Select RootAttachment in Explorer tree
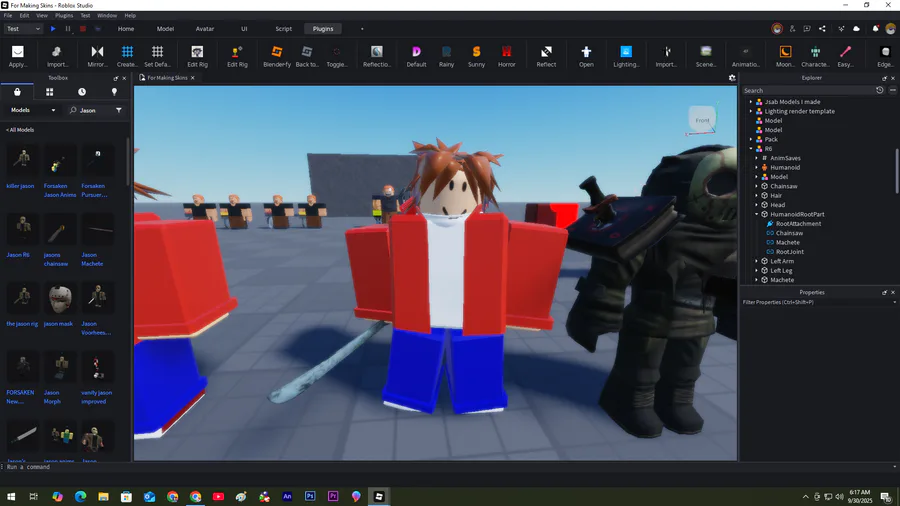900x506 pixels. click(798, 224)
